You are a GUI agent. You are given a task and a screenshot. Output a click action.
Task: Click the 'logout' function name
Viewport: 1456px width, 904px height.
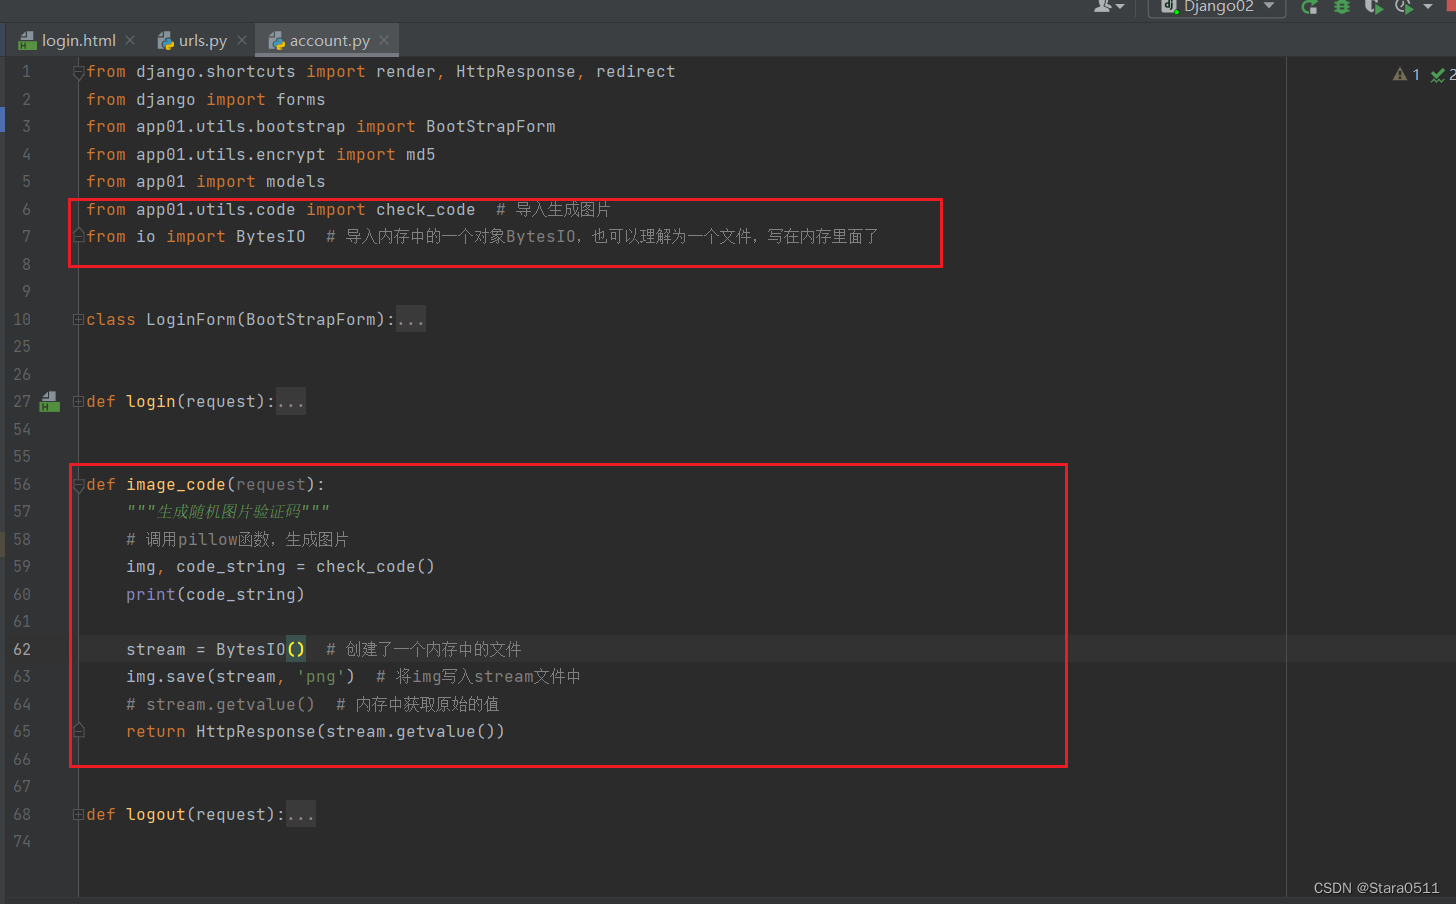coord(156,815)
